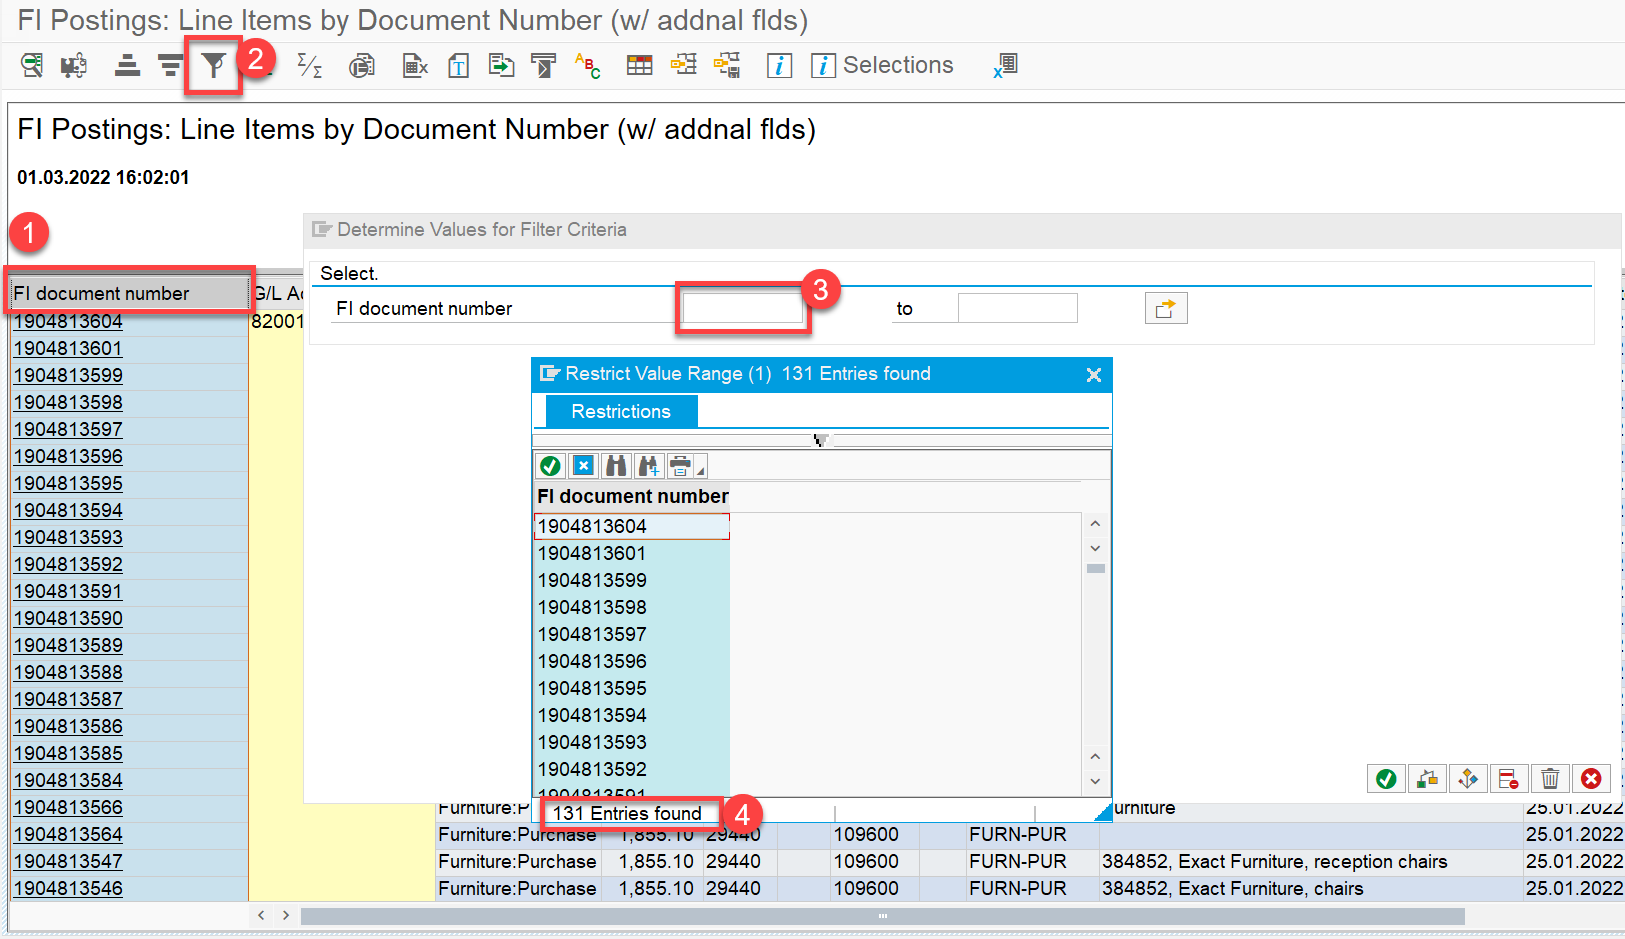Image resolution: width=1625 pixels, height=939 pixels.
Task: Click the save layout icon
Action: point(727,66)
